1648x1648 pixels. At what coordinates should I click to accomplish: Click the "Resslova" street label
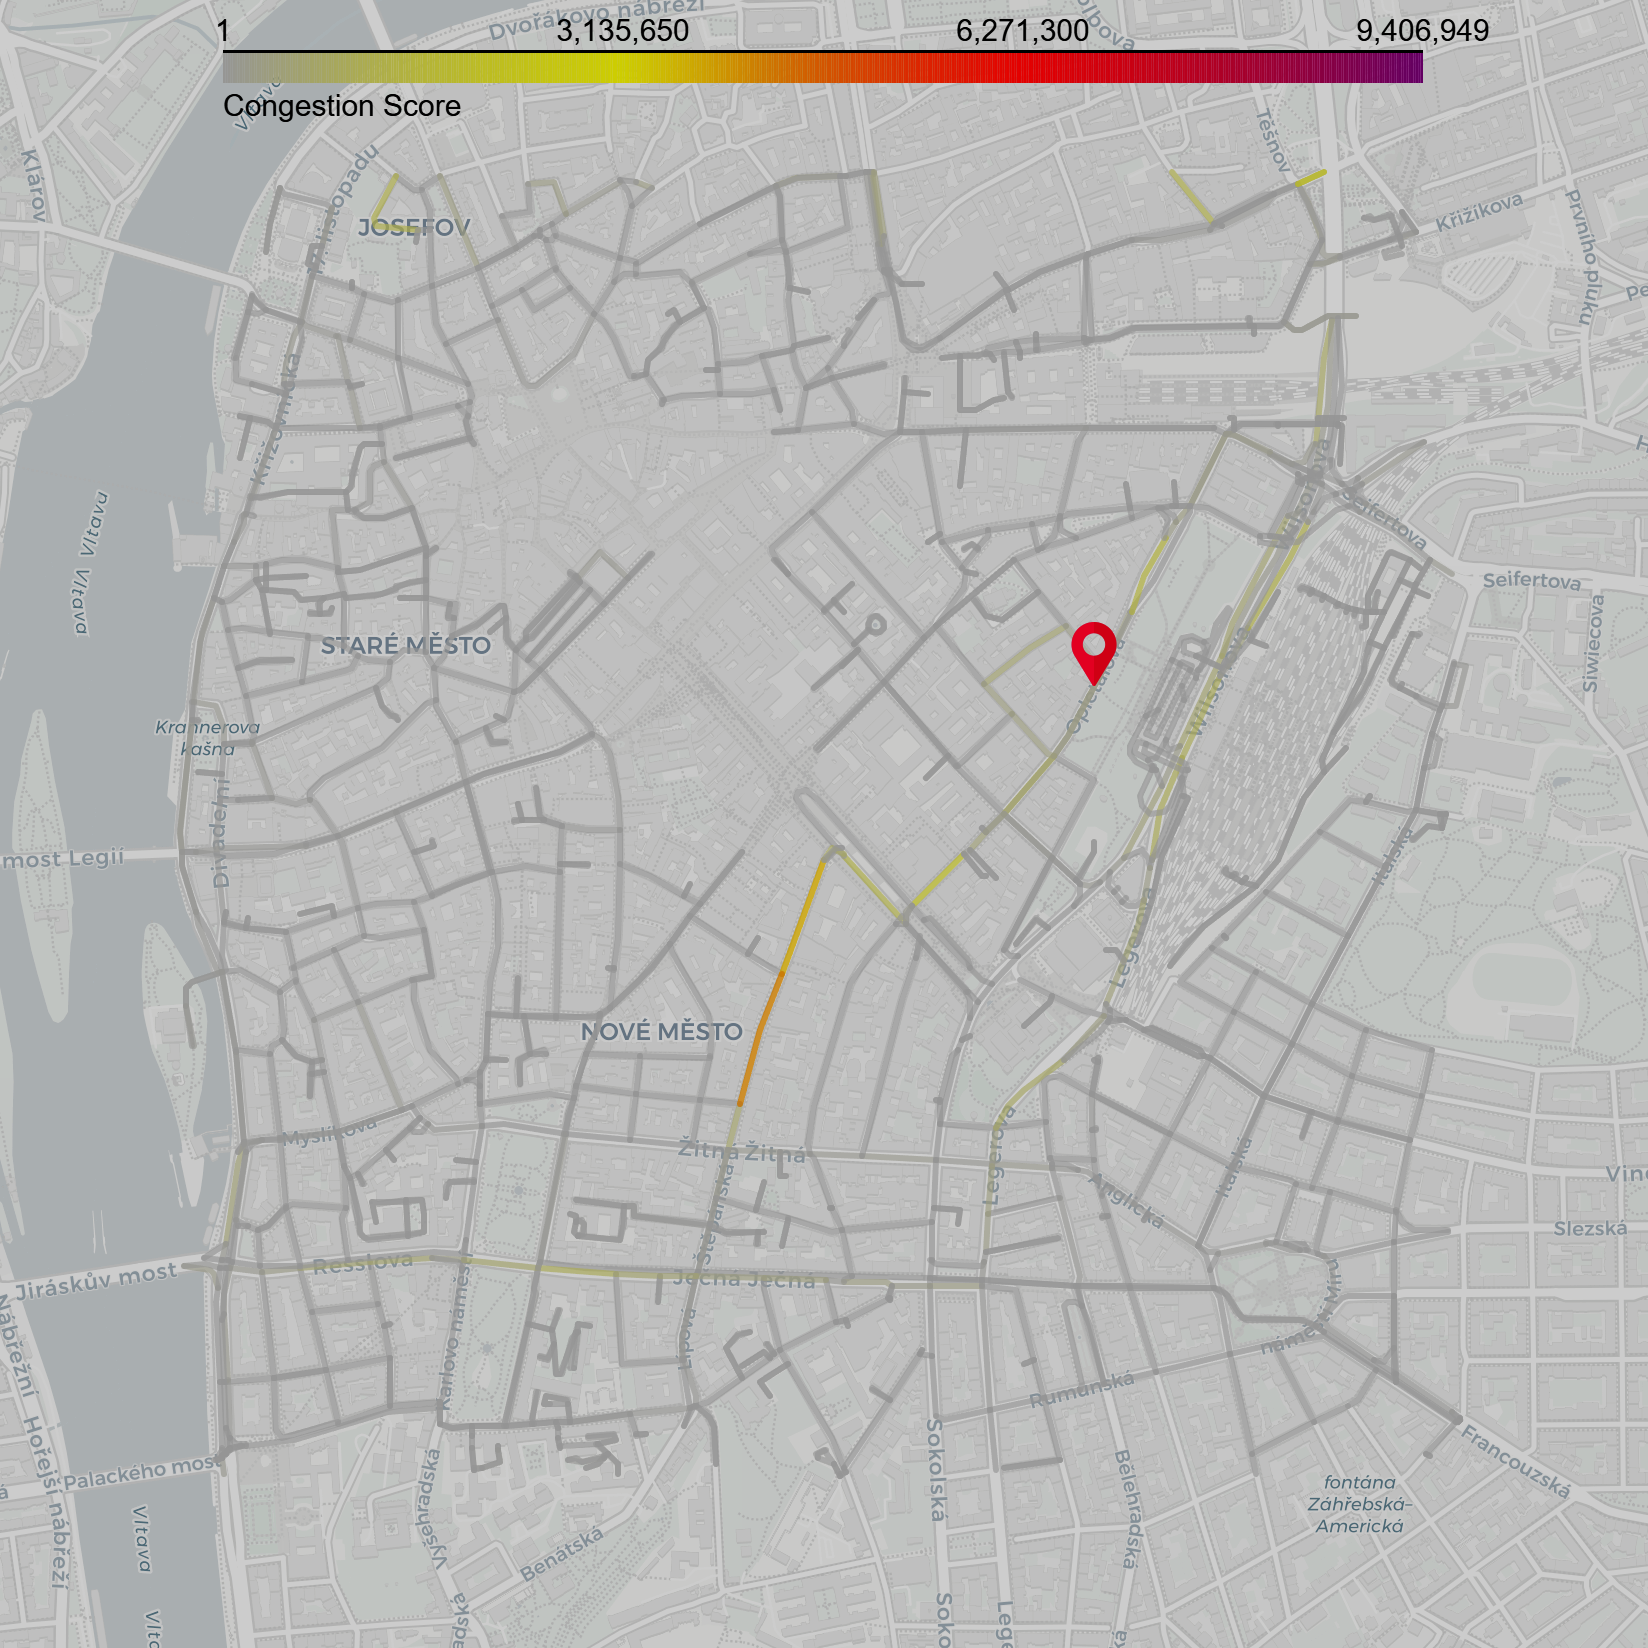362,1264
